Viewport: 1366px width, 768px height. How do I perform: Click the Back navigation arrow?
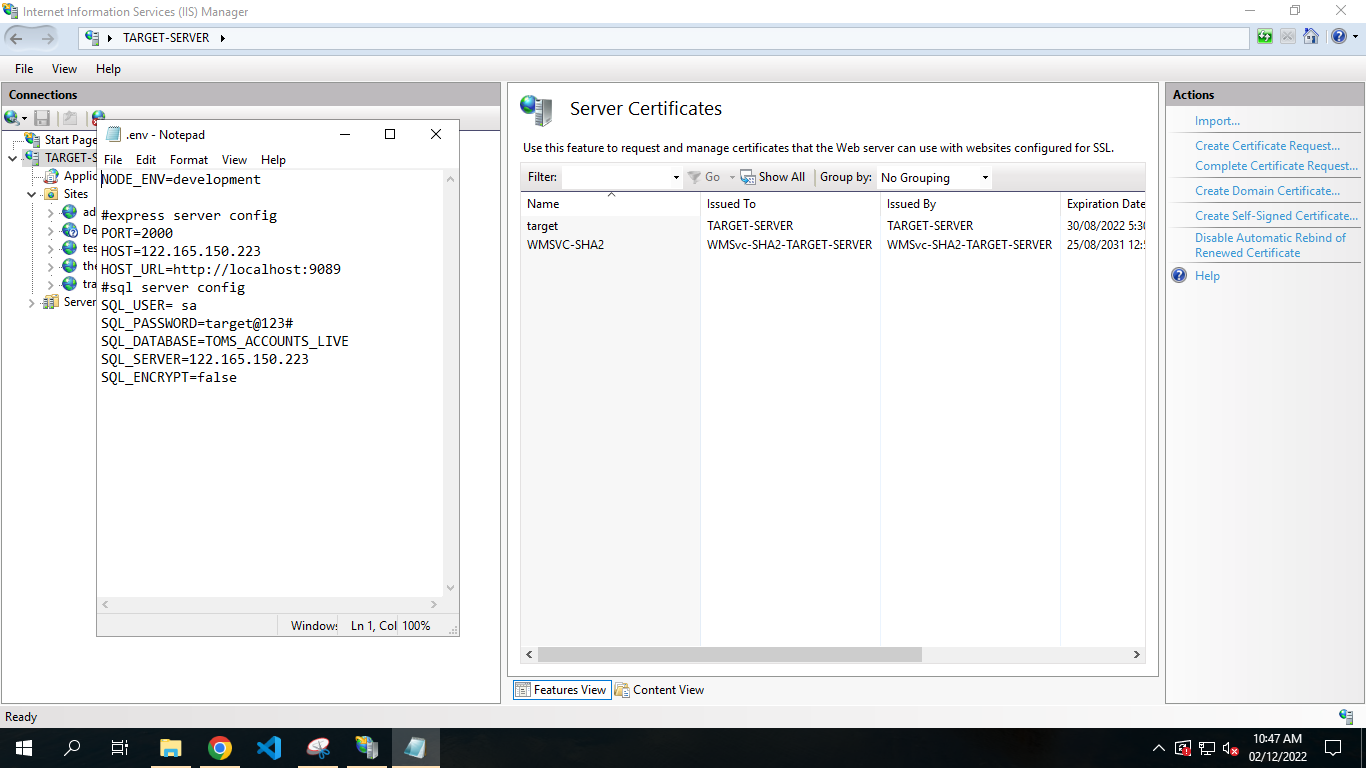coord(17,38)
